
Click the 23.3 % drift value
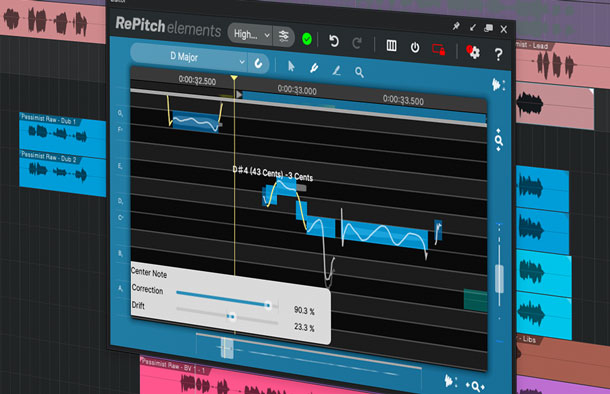(304, 327)
